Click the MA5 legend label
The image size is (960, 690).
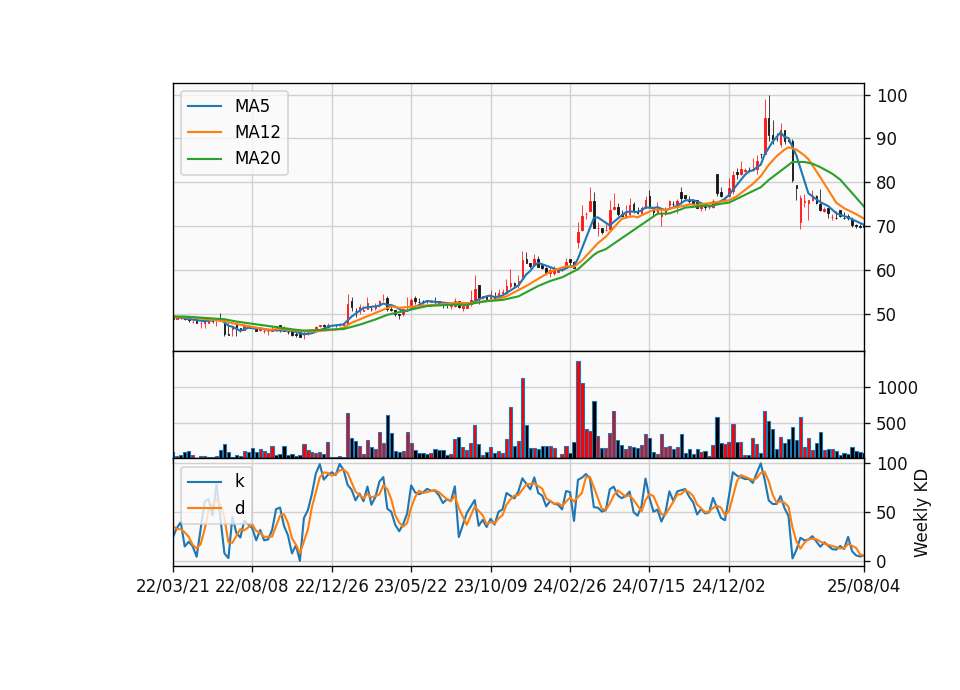[252, 106]
